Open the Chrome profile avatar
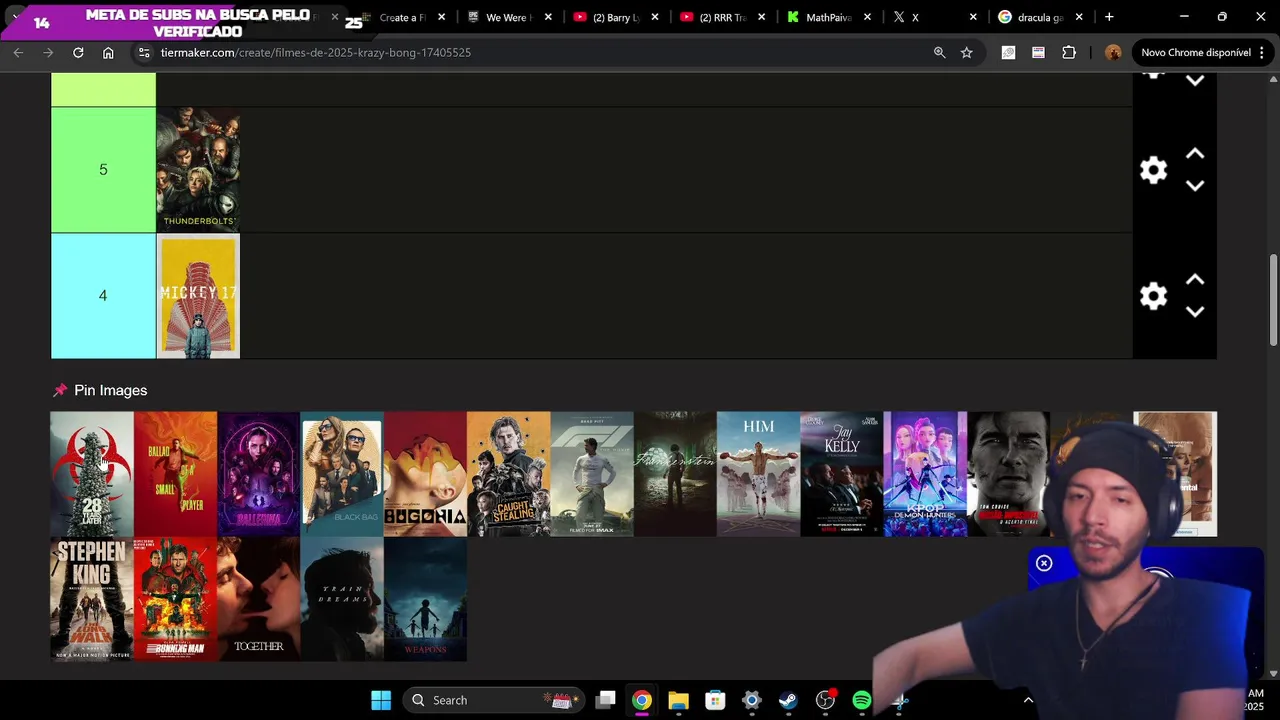This screenshot has height=720, width=1280. [1113, 52]
